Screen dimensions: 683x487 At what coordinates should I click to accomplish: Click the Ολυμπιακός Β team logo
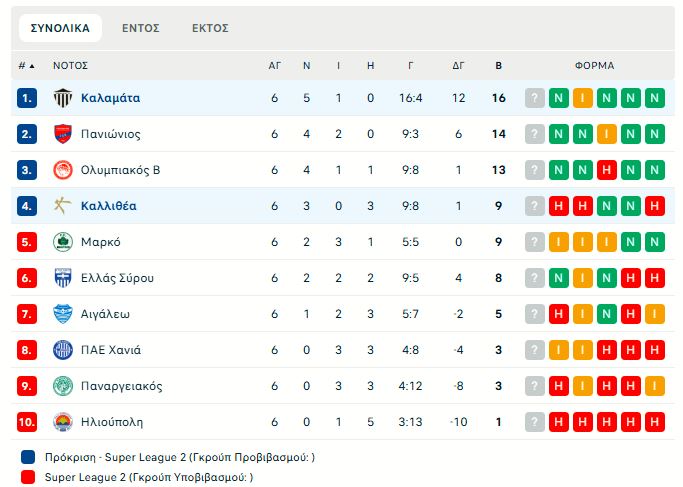coord(63,170)
